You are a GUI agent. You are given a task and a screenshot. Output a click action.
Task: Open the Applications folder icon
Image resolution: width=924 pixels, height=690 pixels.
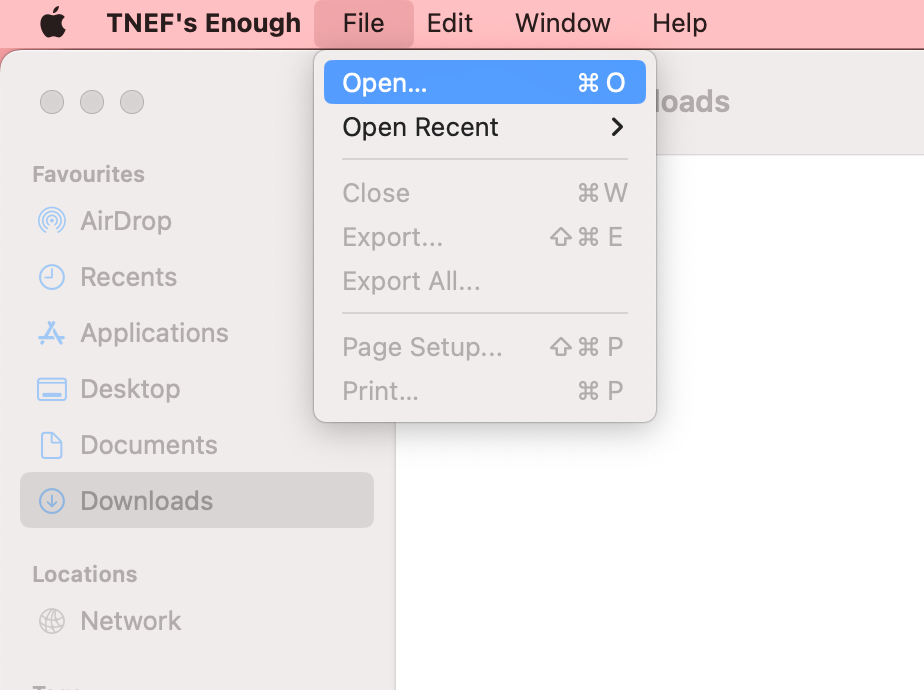52,333
